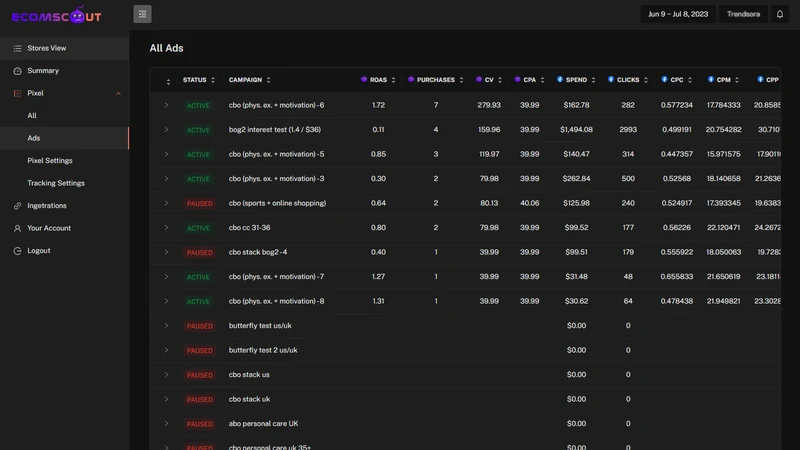Click the All Ads heading
Image resolution: width=800 pixels, height=450 pixels.
point(166,48)
